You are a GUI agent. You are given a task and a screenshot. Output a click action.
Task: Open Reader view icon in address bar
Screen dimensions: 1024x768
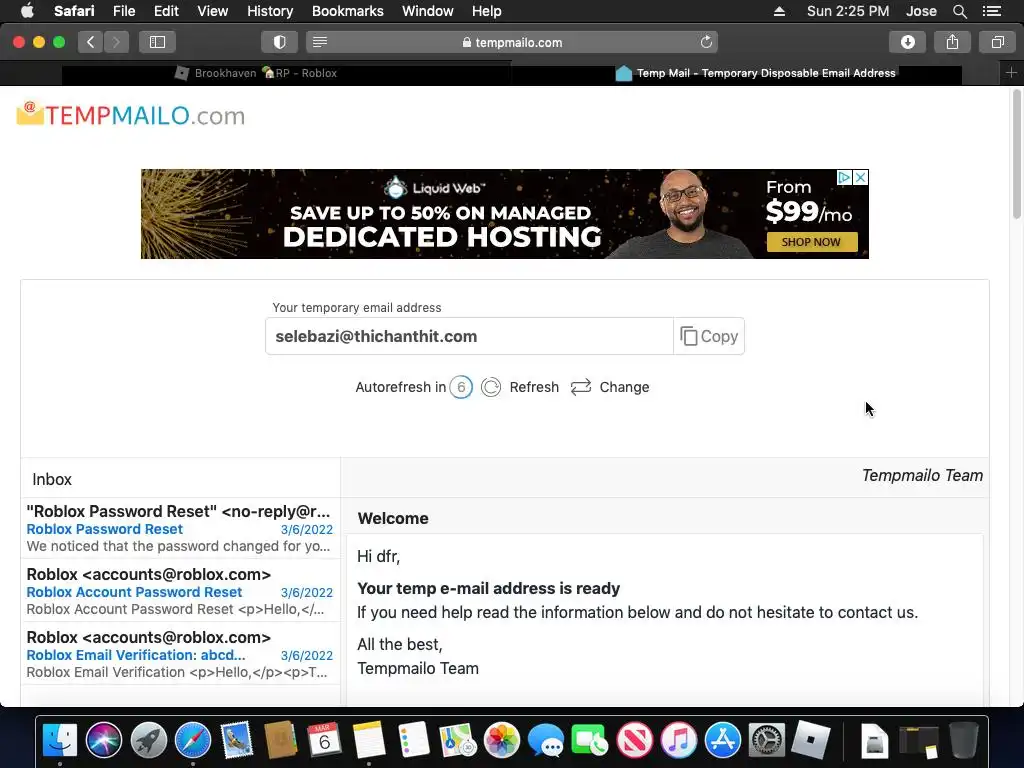(x=320, y=42)
